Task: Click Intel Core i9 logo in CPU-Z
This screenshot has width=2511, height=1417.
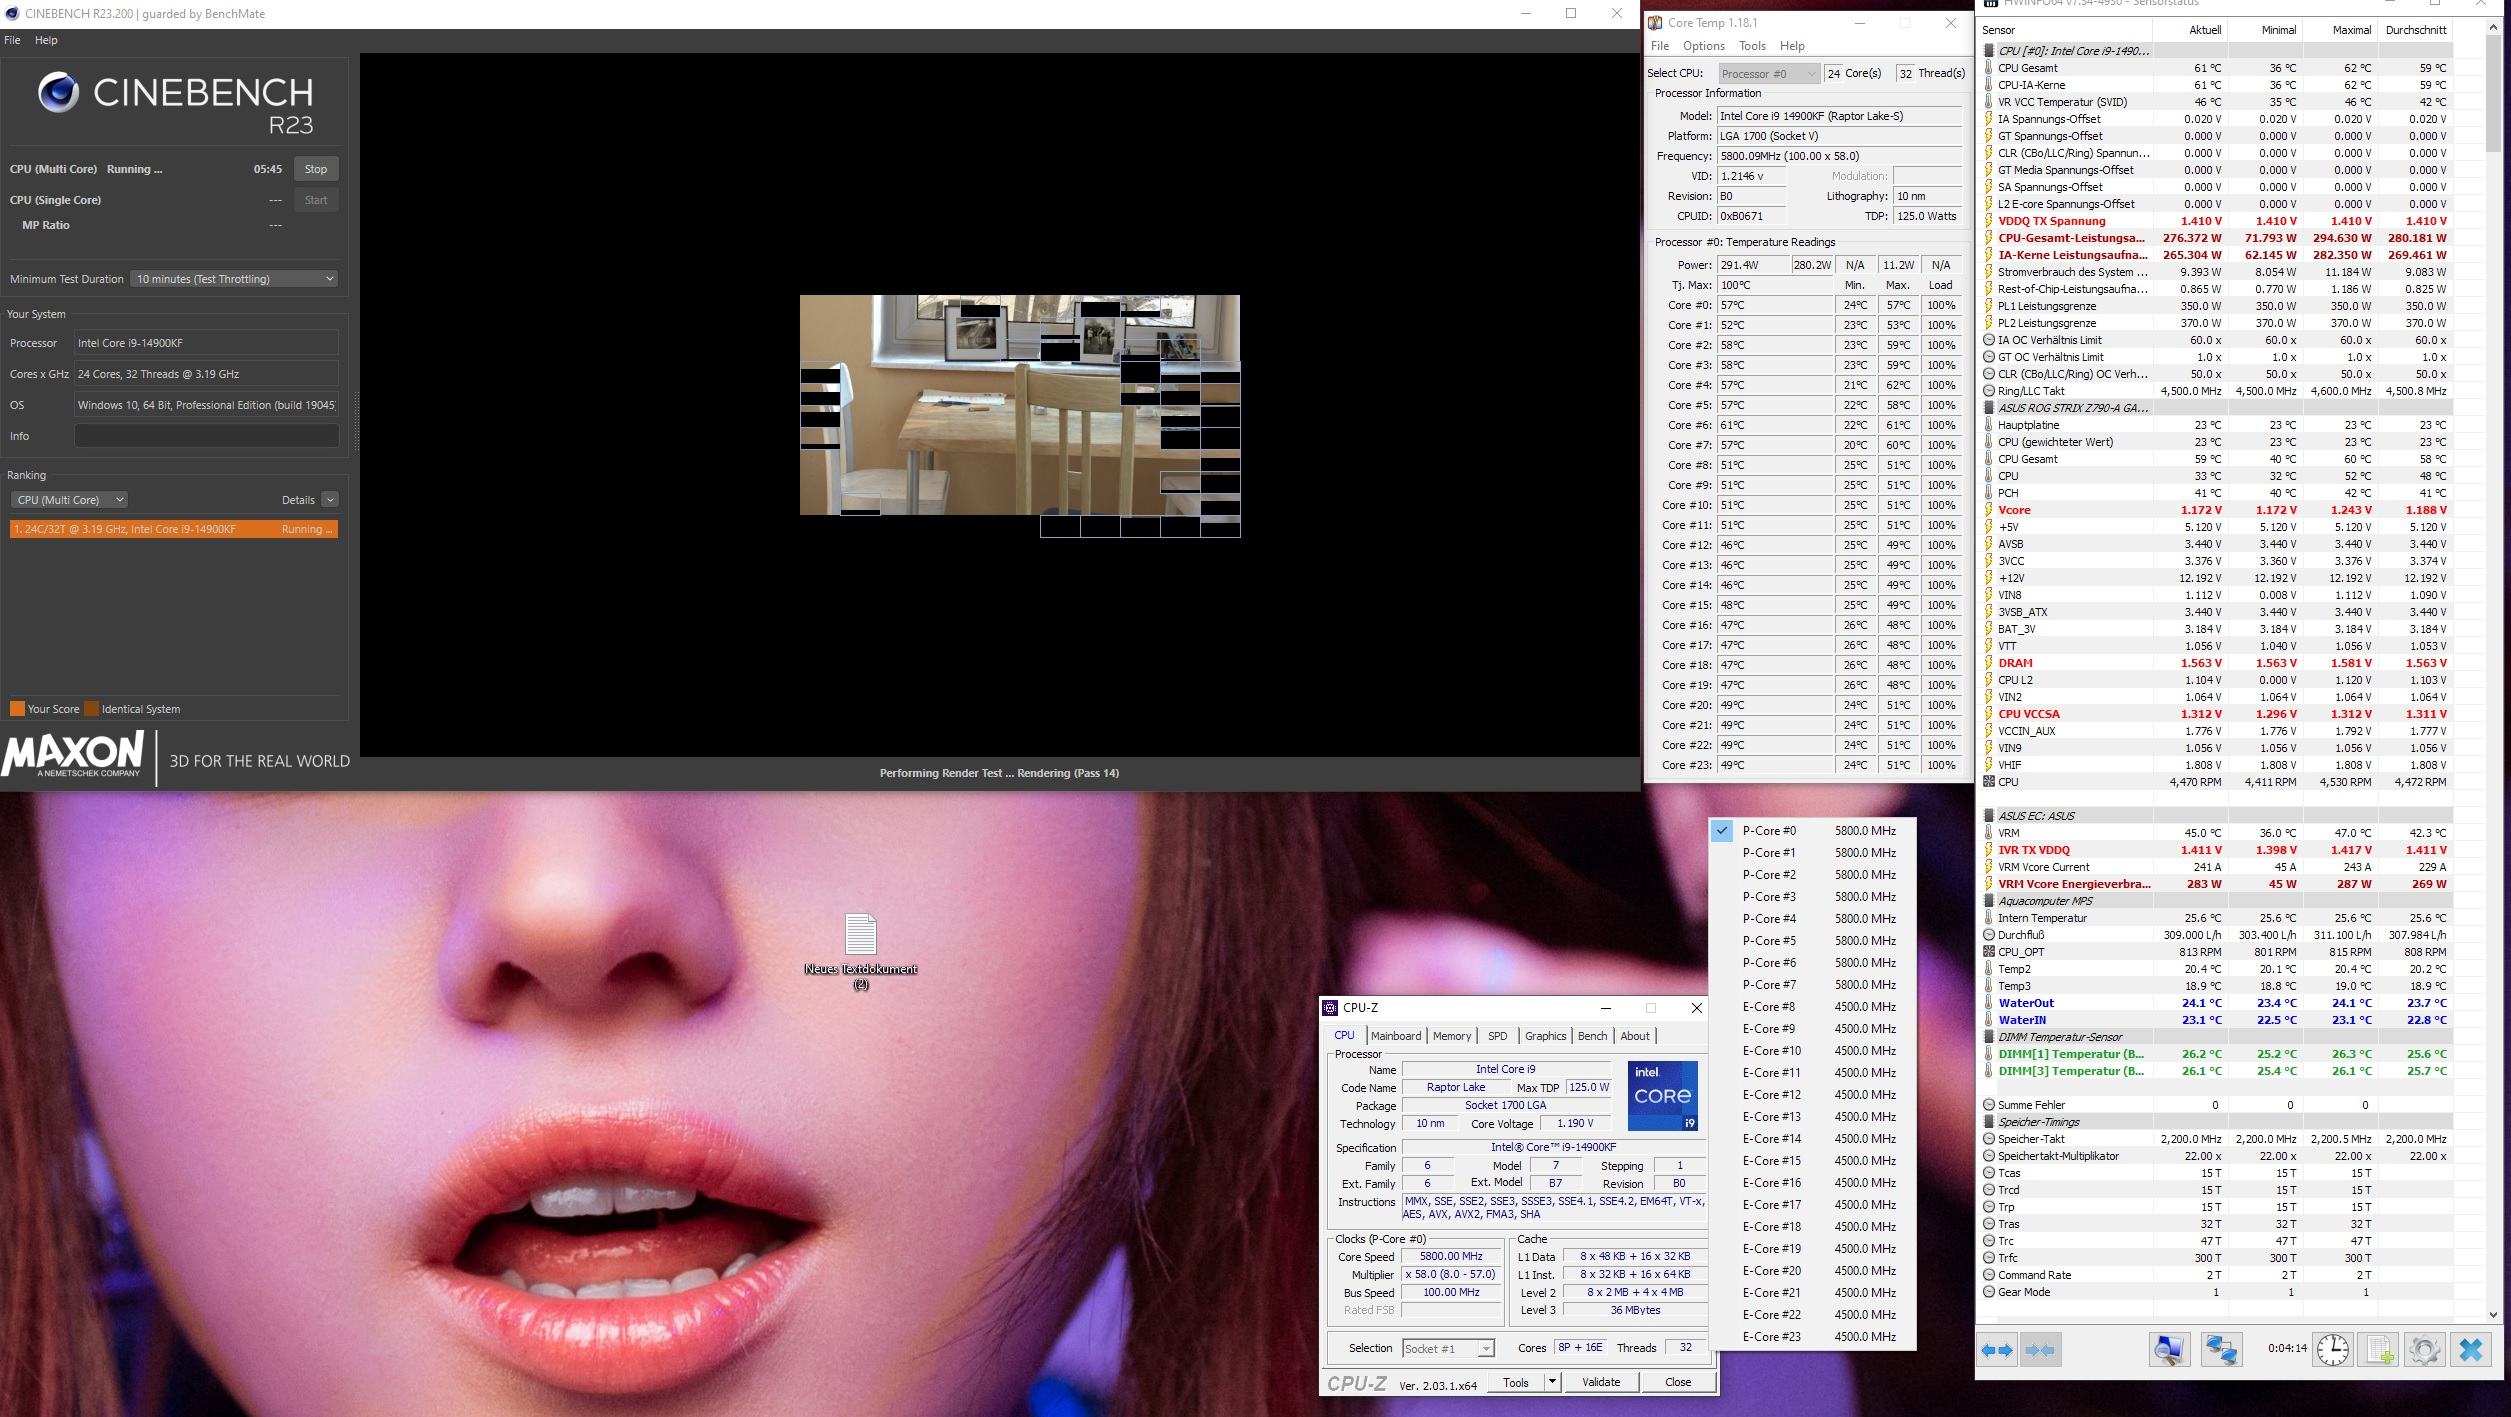Action: coord(1662,1095)
